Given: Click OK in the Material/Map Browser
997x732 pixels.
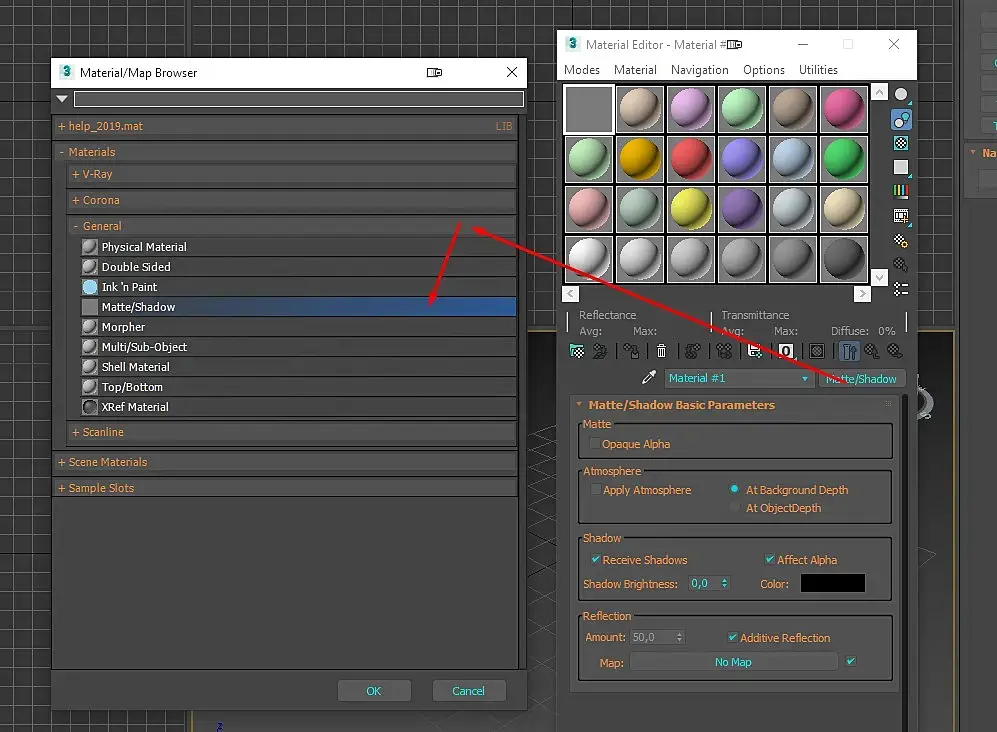Looking at the screenshot, I should point(374,691).
